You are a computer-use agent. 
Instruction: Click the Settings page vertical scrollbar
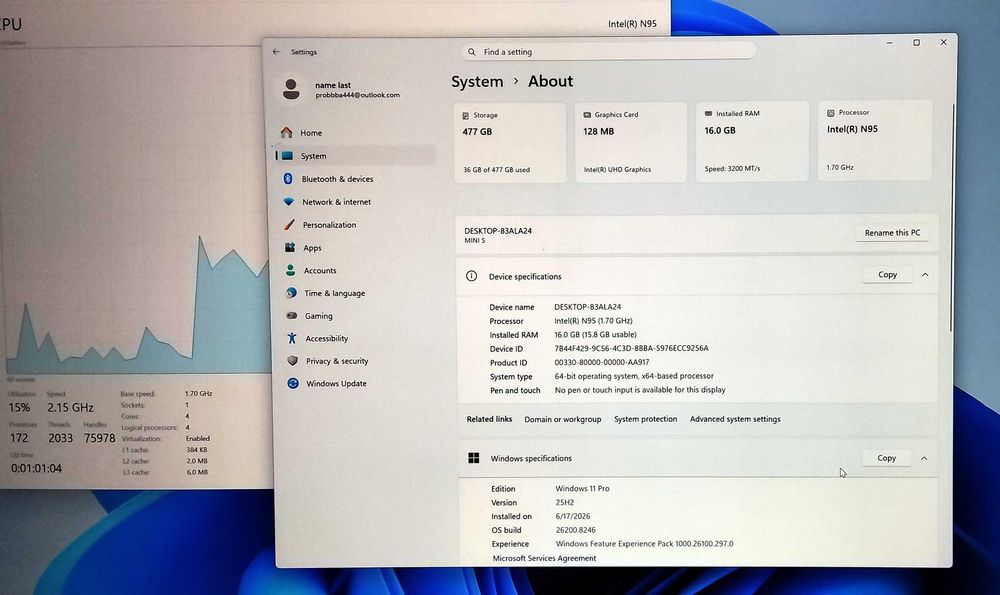(x=950, y=217)
